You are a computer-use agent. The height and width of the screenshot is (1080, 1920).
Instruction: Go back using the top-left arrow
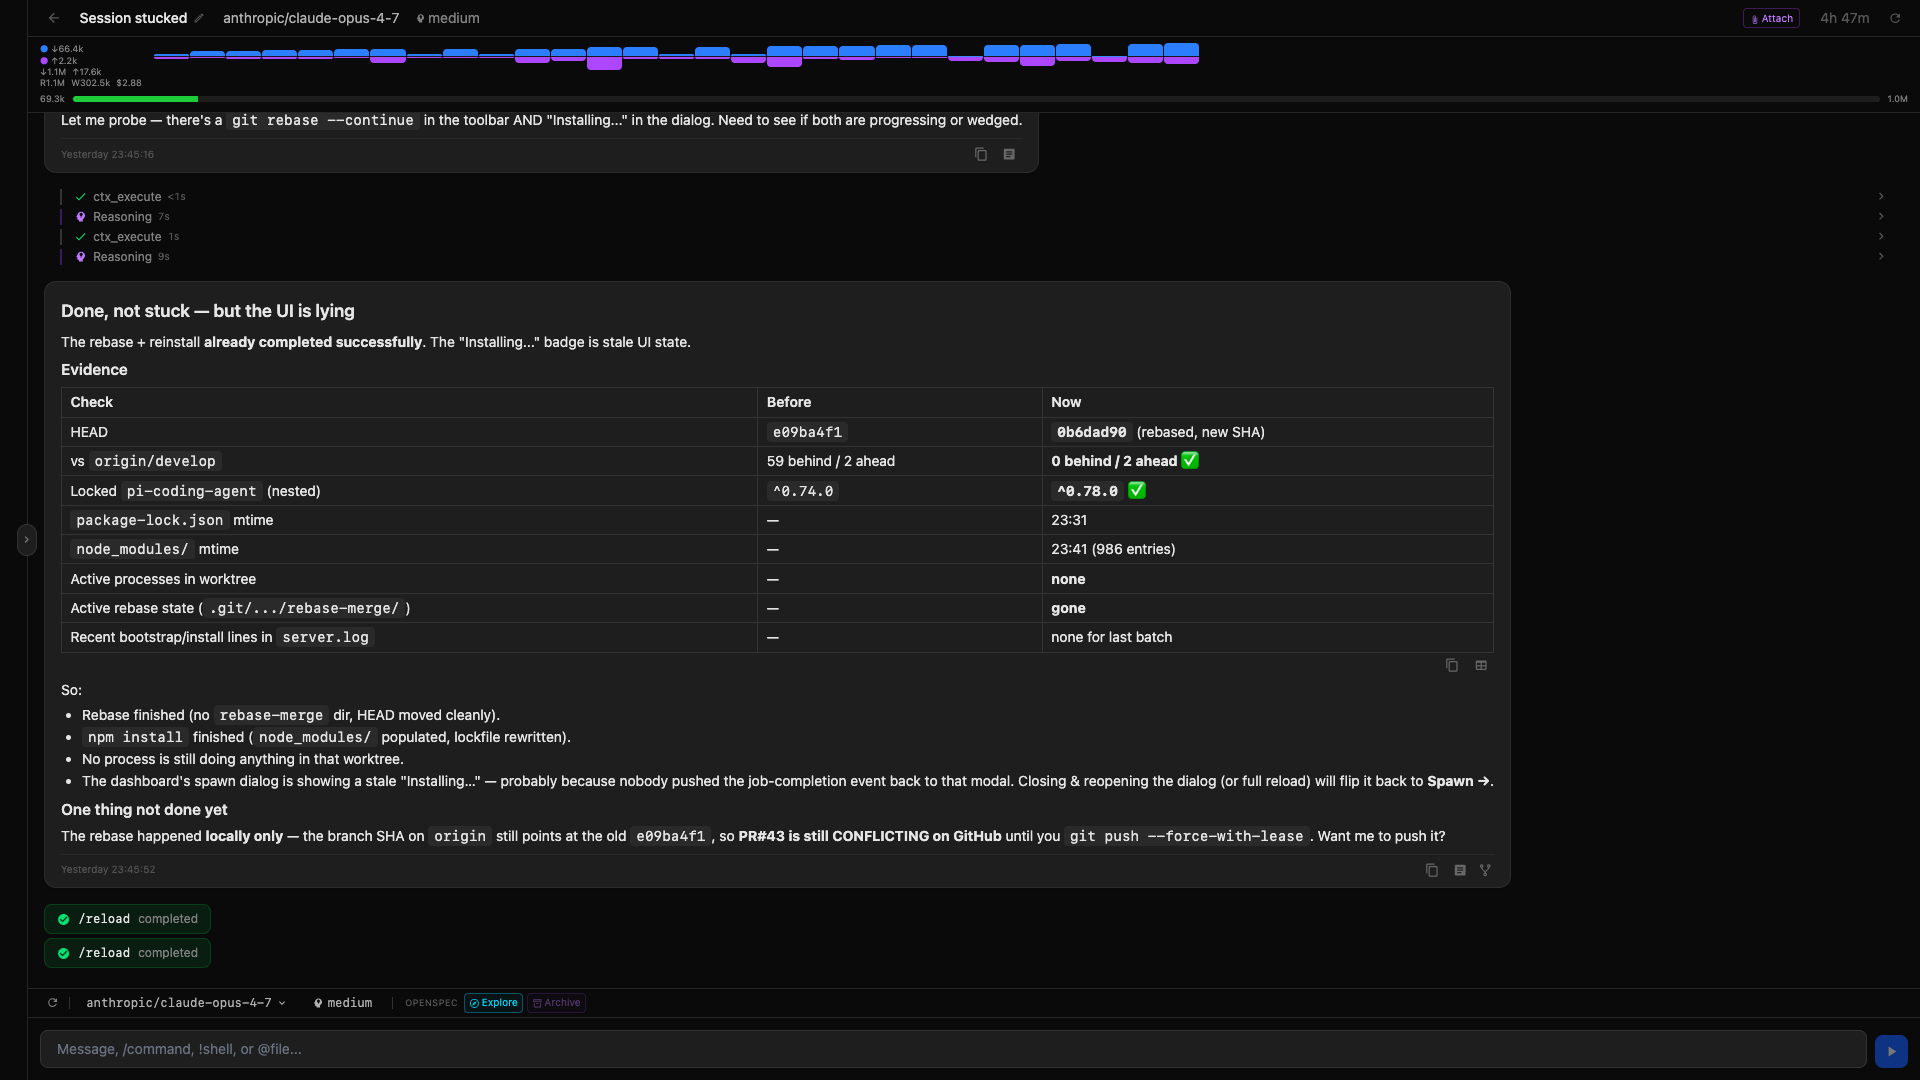click(x=54, y=18)
